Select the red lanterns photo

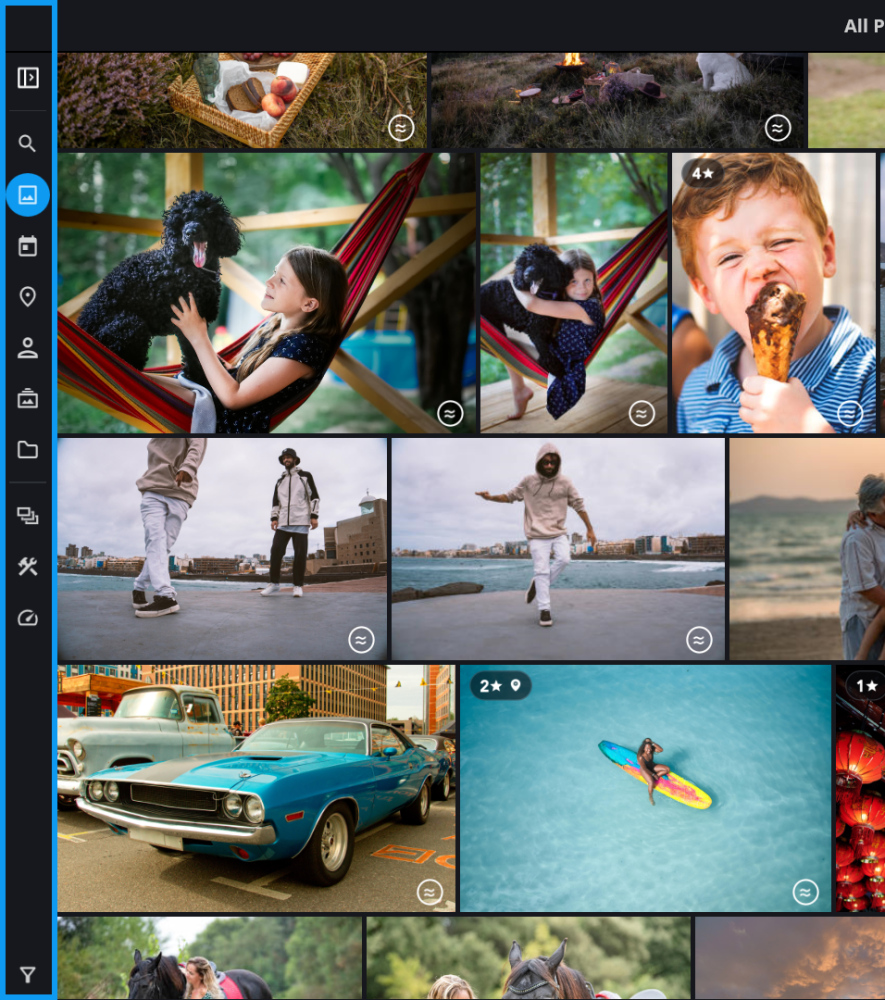pos(861,788)
